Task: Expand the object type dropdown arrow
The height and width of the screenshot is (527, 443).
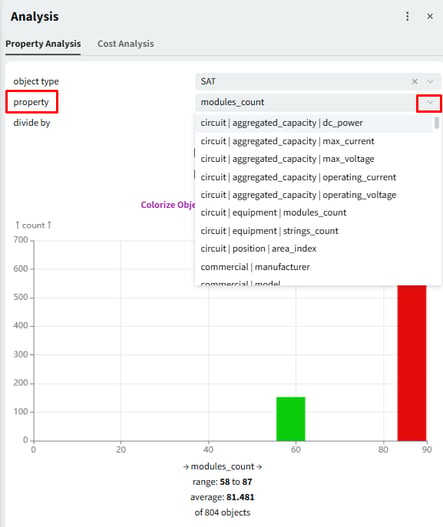Action: (x=430, y=81)
